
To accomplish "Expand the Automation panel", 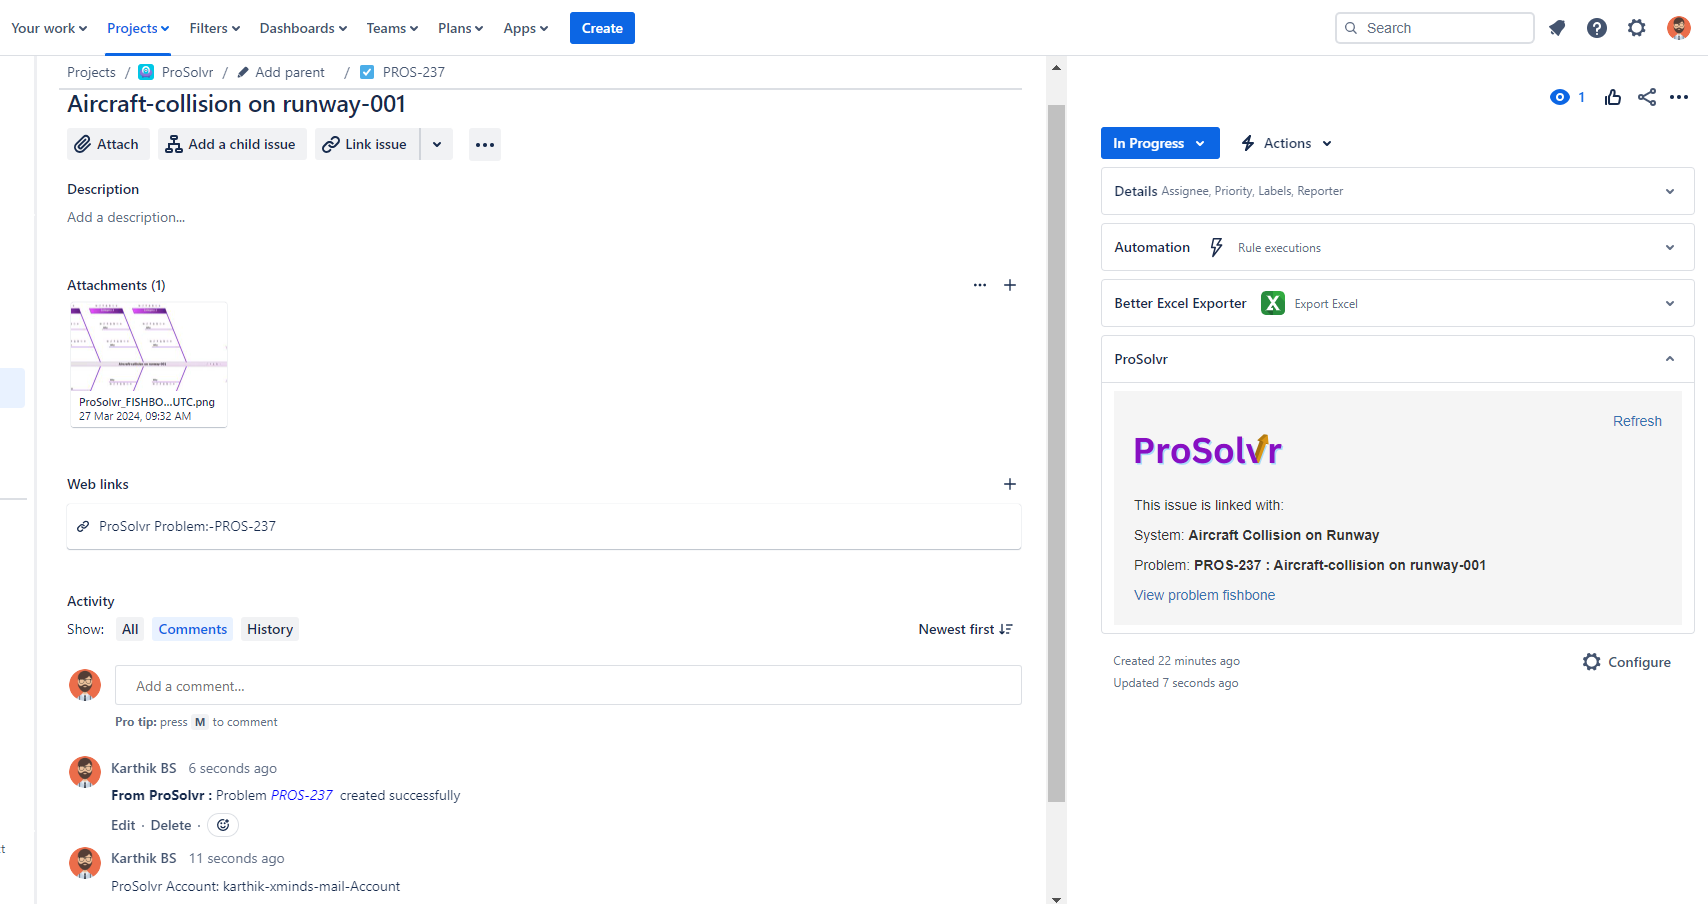I will 1397,247.
